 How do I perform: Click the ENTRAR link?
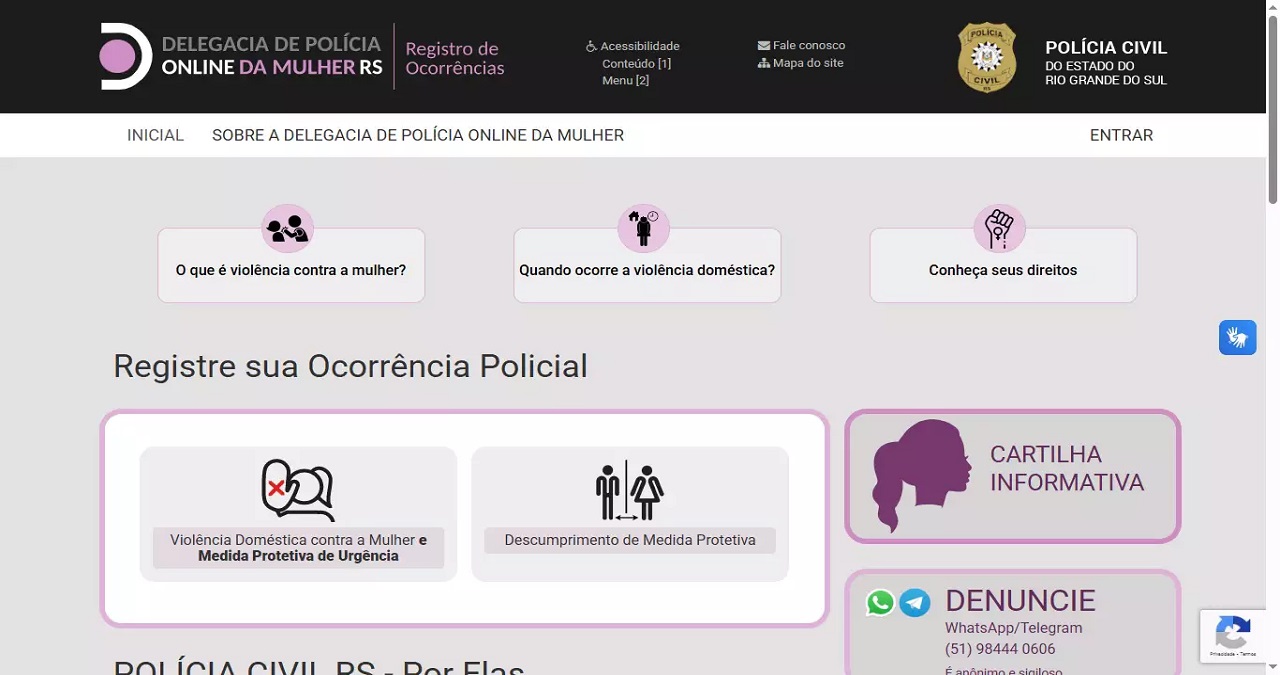coord(1121,135)
